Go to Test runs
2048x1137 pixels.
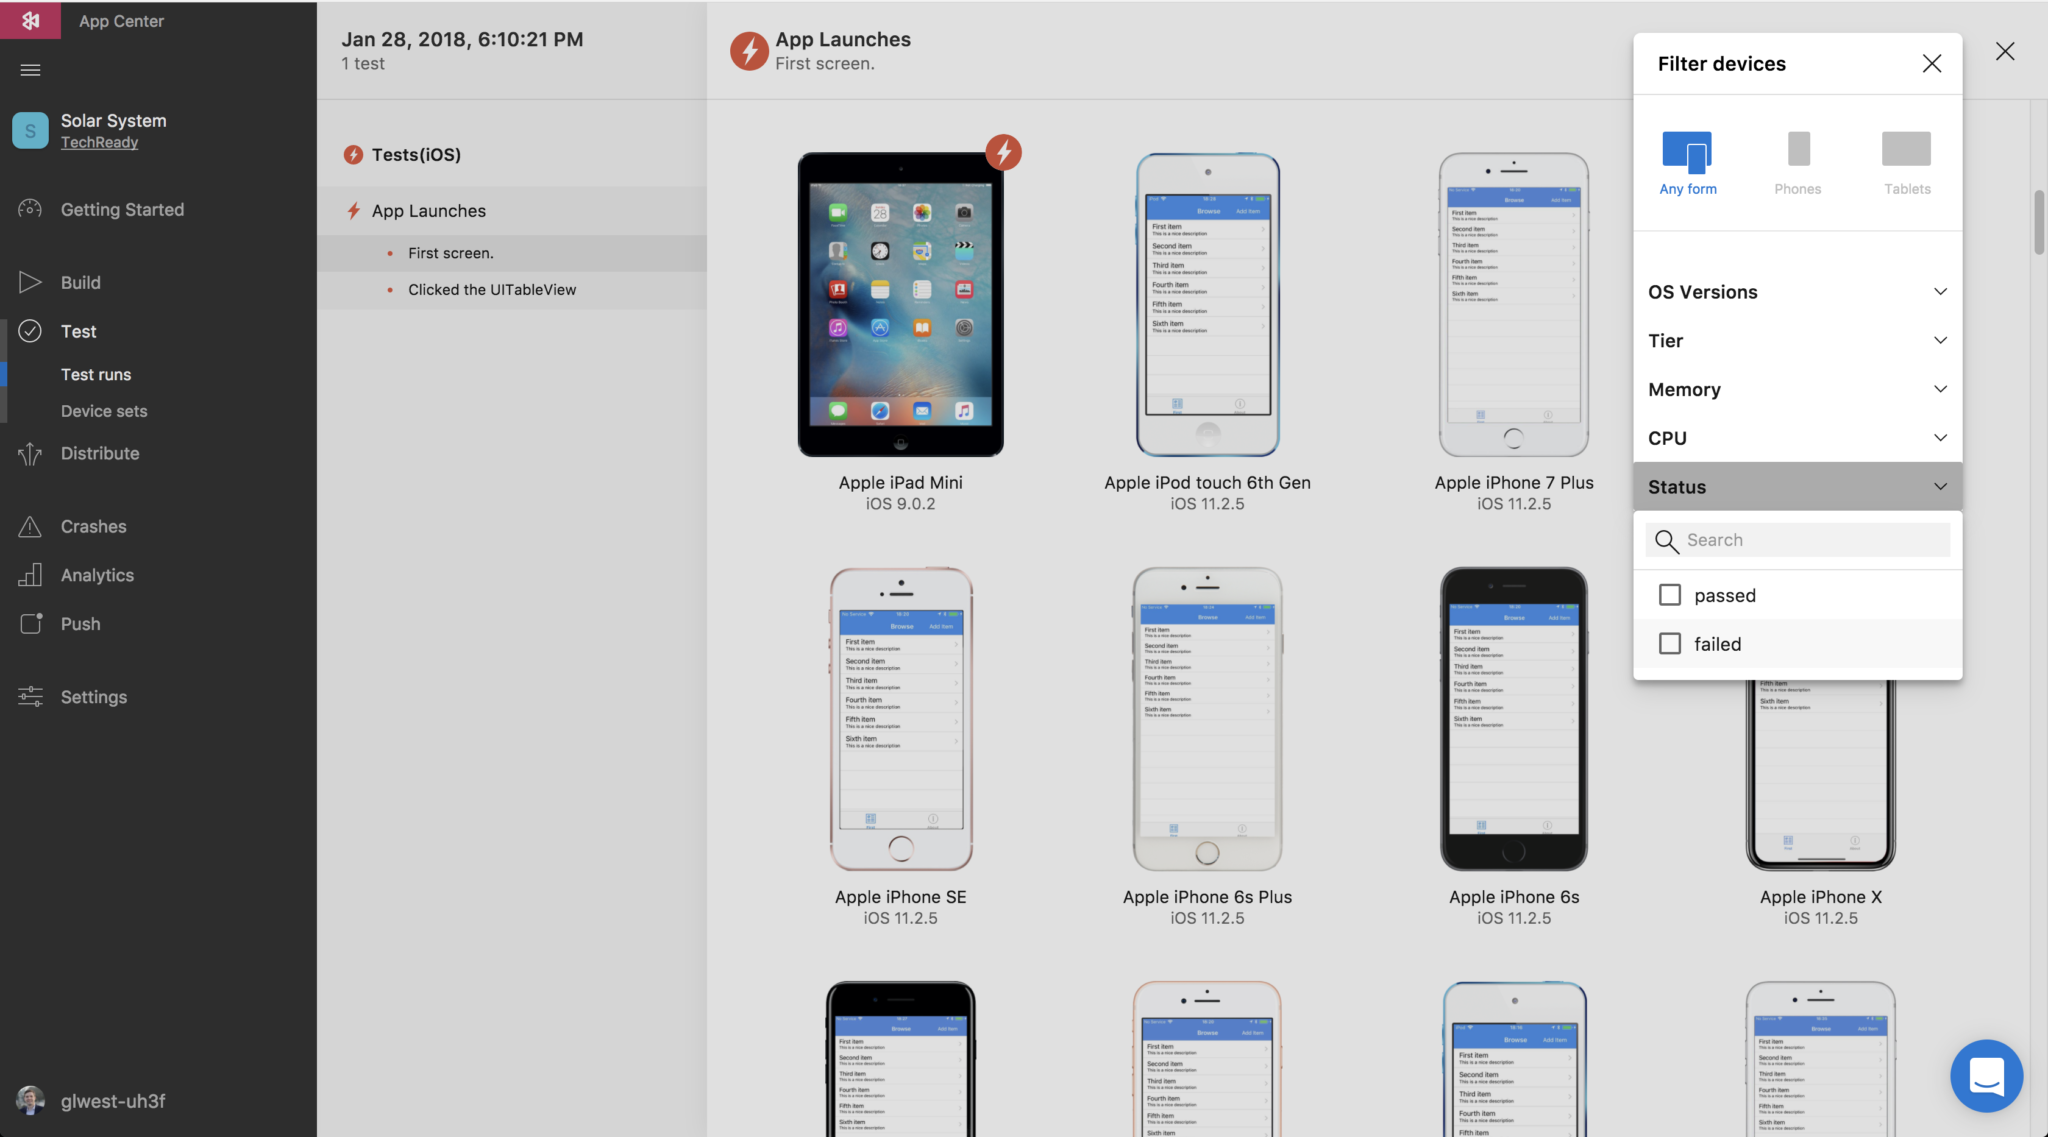point(96,374)
